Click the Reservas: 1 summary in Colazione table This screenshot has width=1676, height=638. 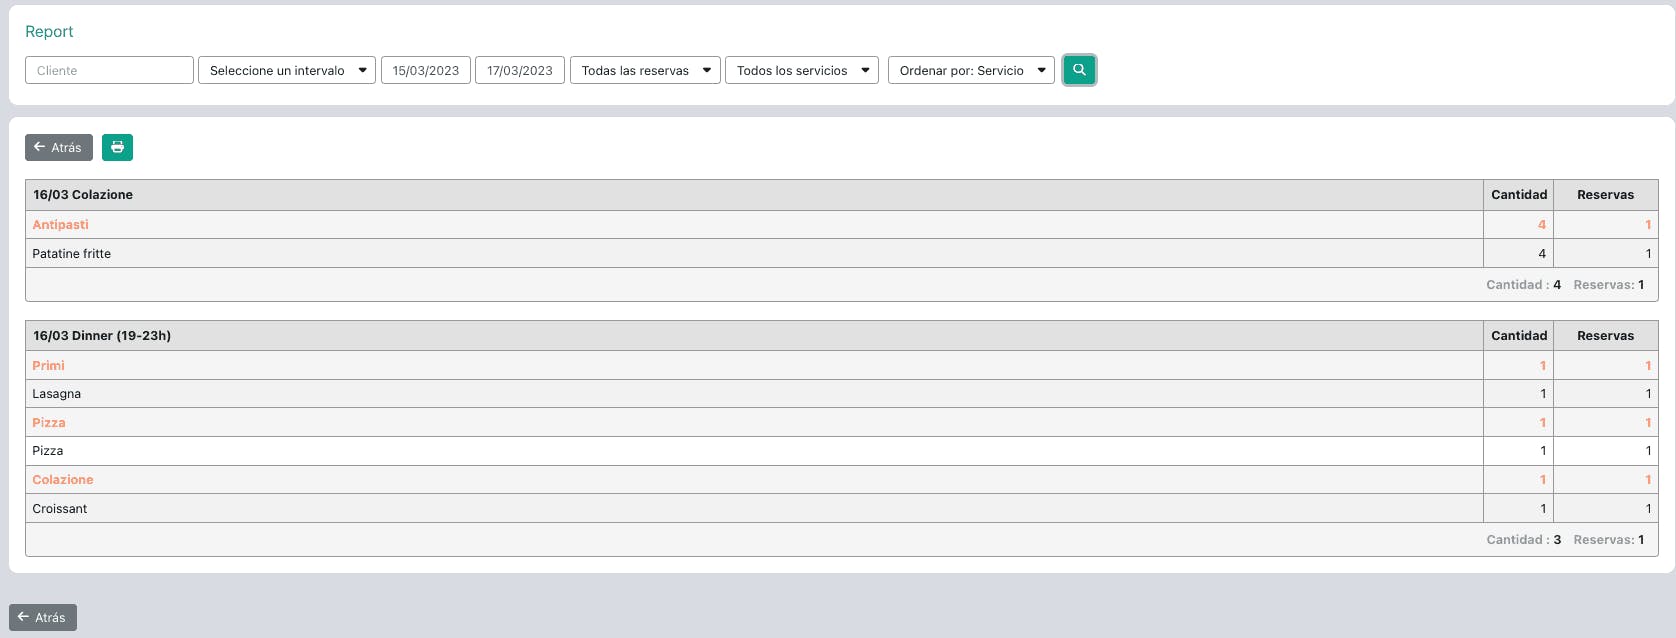[1609, 285]
